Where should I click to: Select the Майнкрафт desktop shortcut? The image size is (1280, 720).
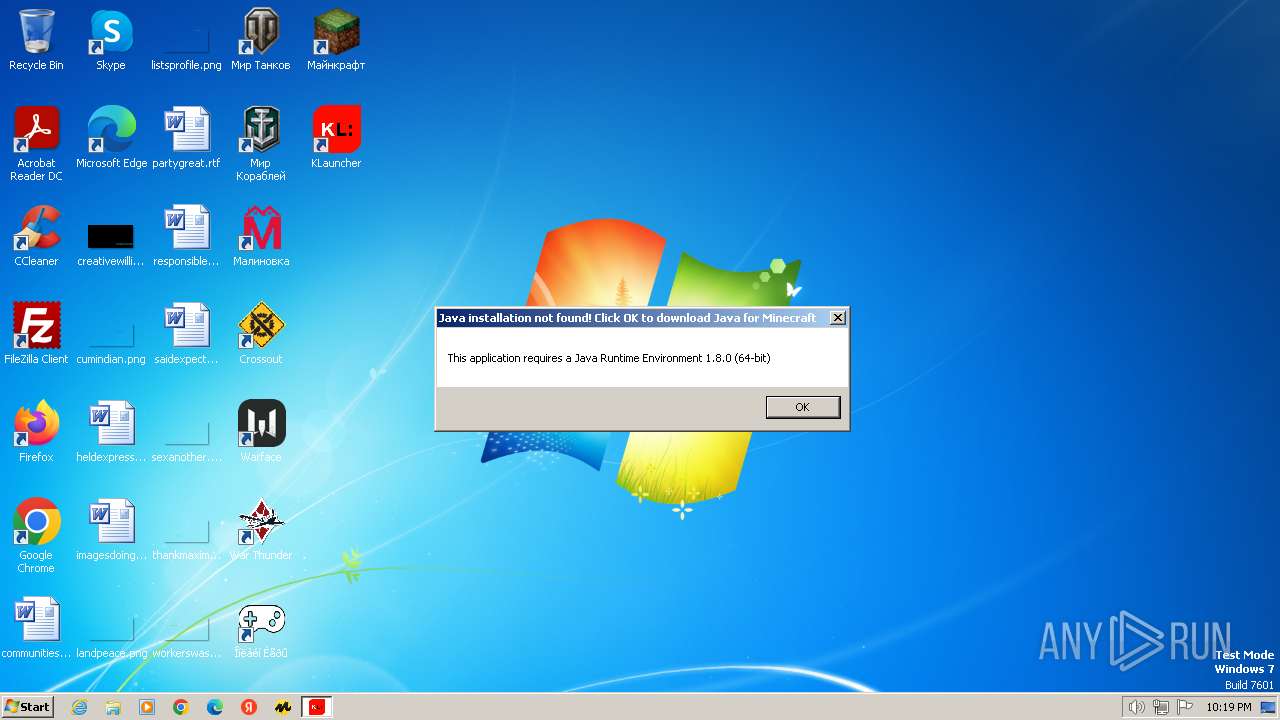point(336,40)
